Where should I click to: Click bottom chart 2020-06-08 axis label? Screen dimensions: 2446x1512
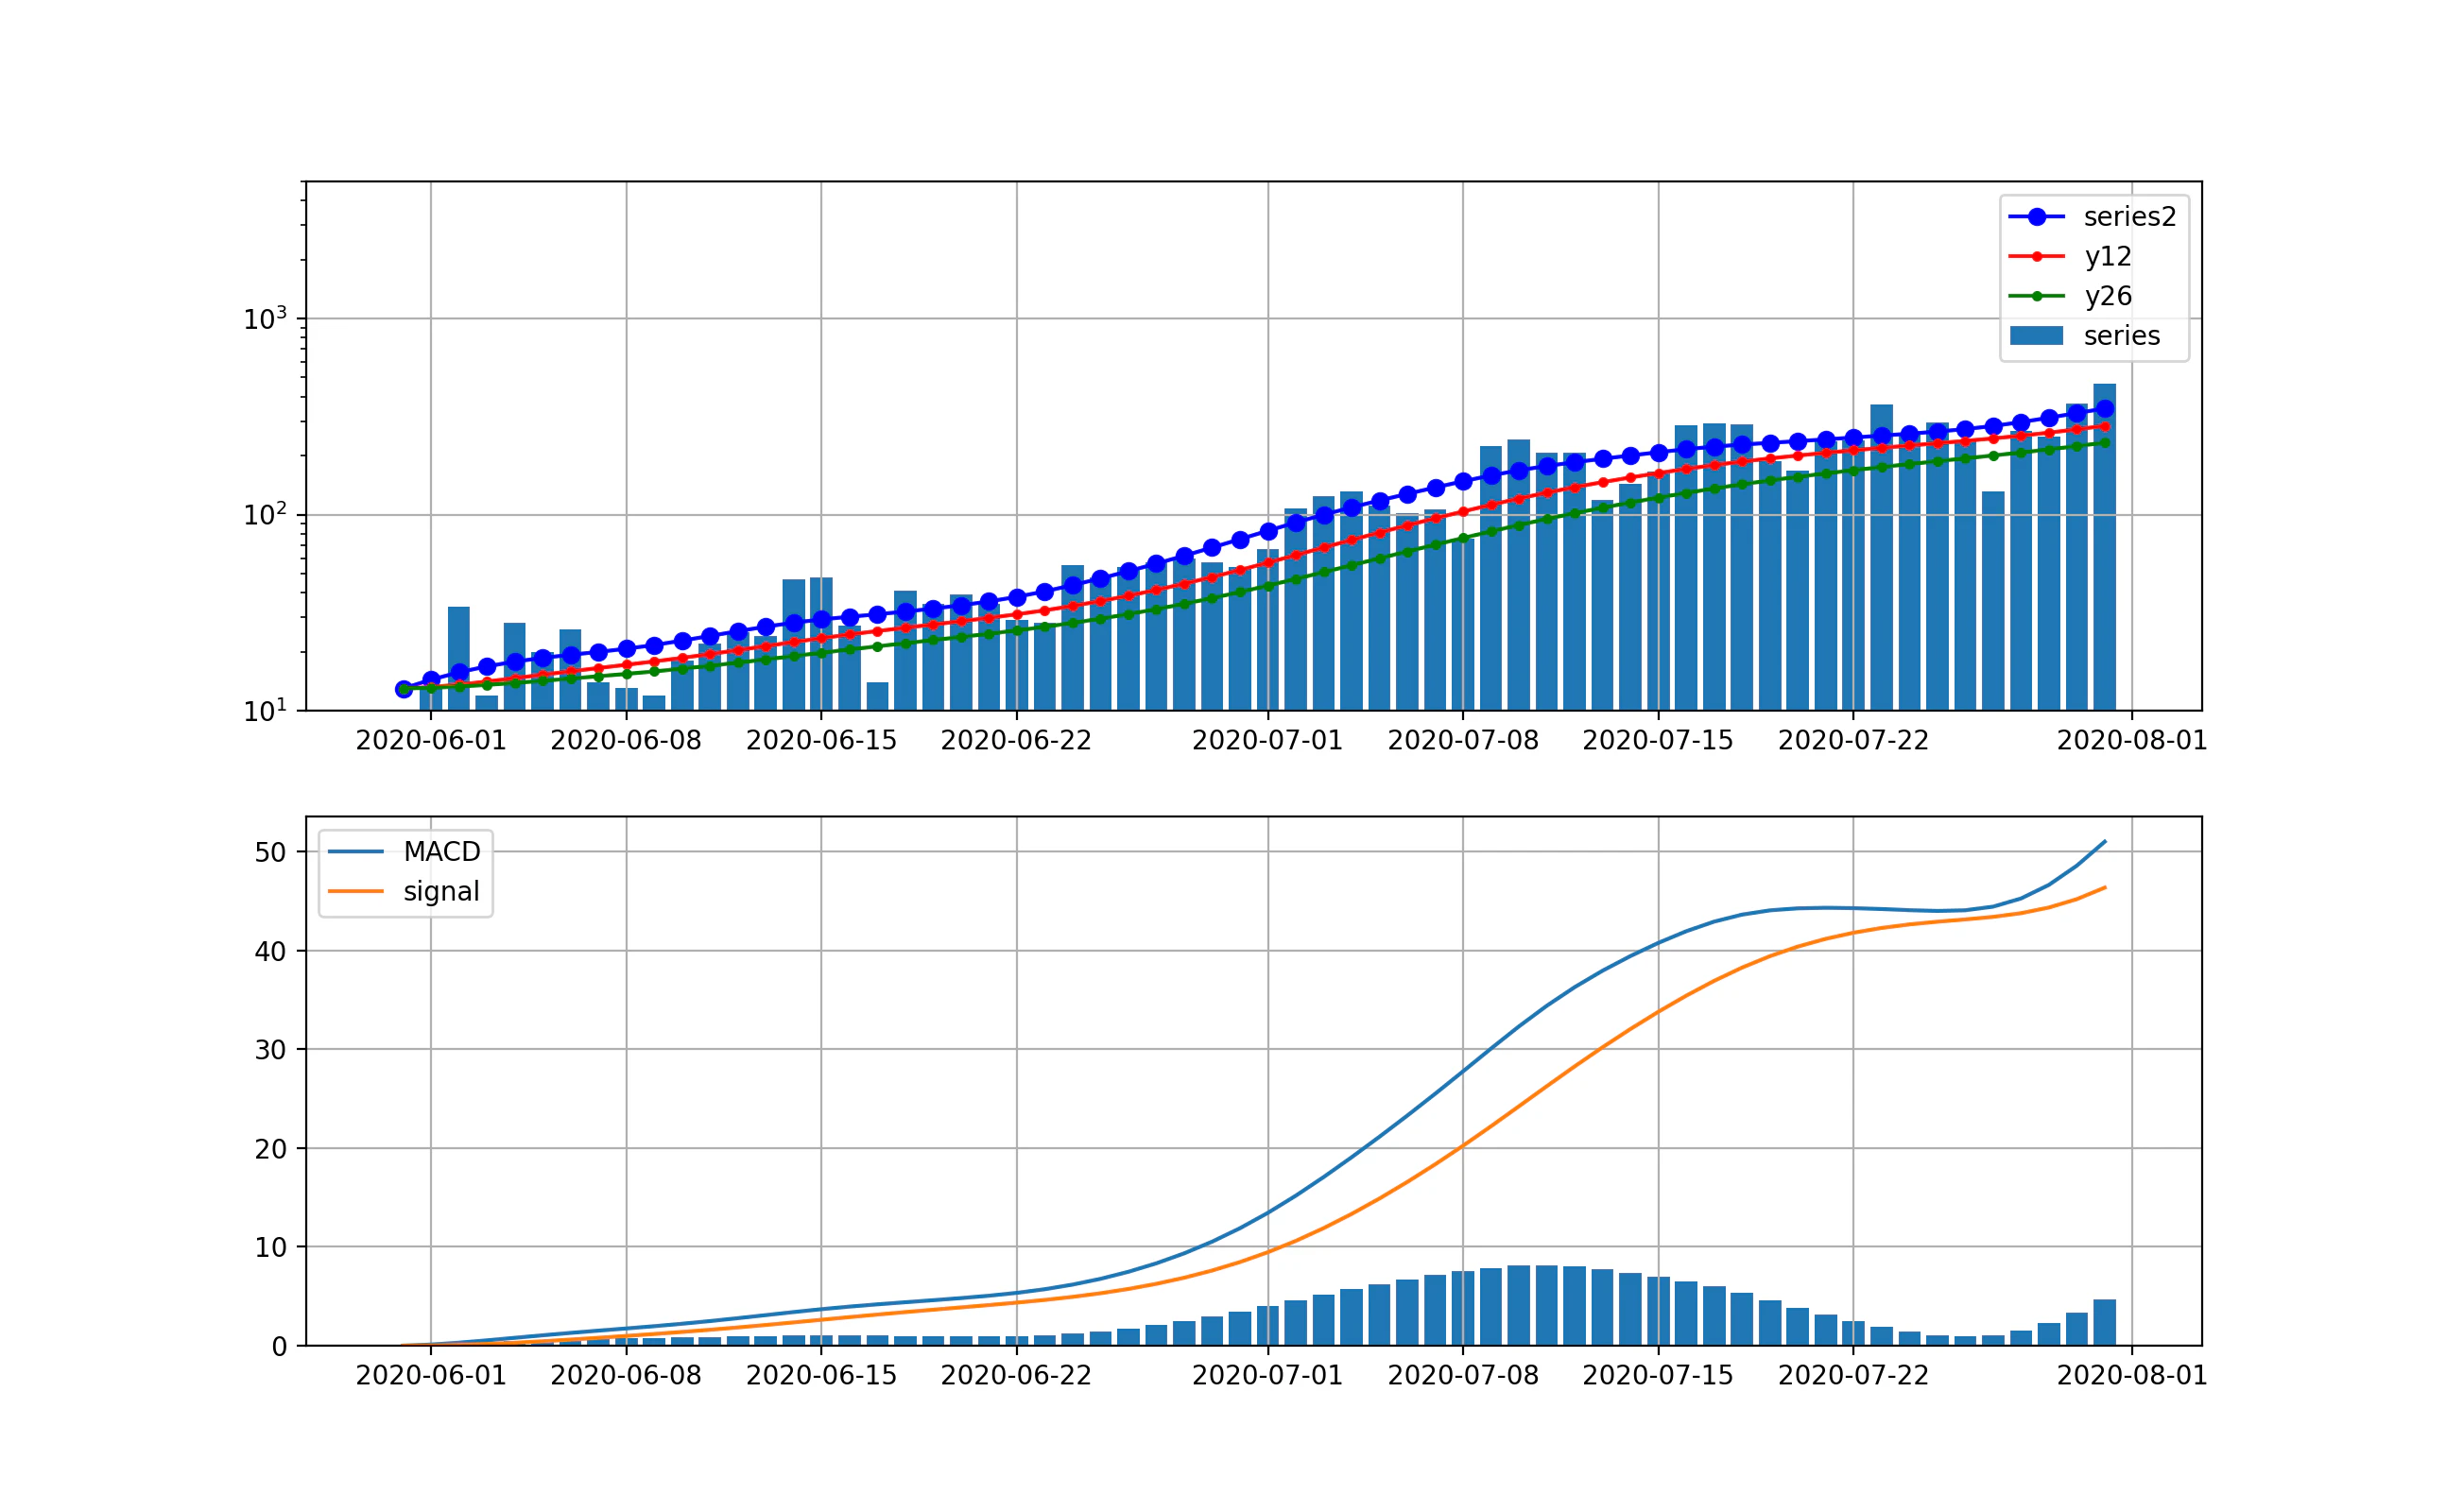626,1375
